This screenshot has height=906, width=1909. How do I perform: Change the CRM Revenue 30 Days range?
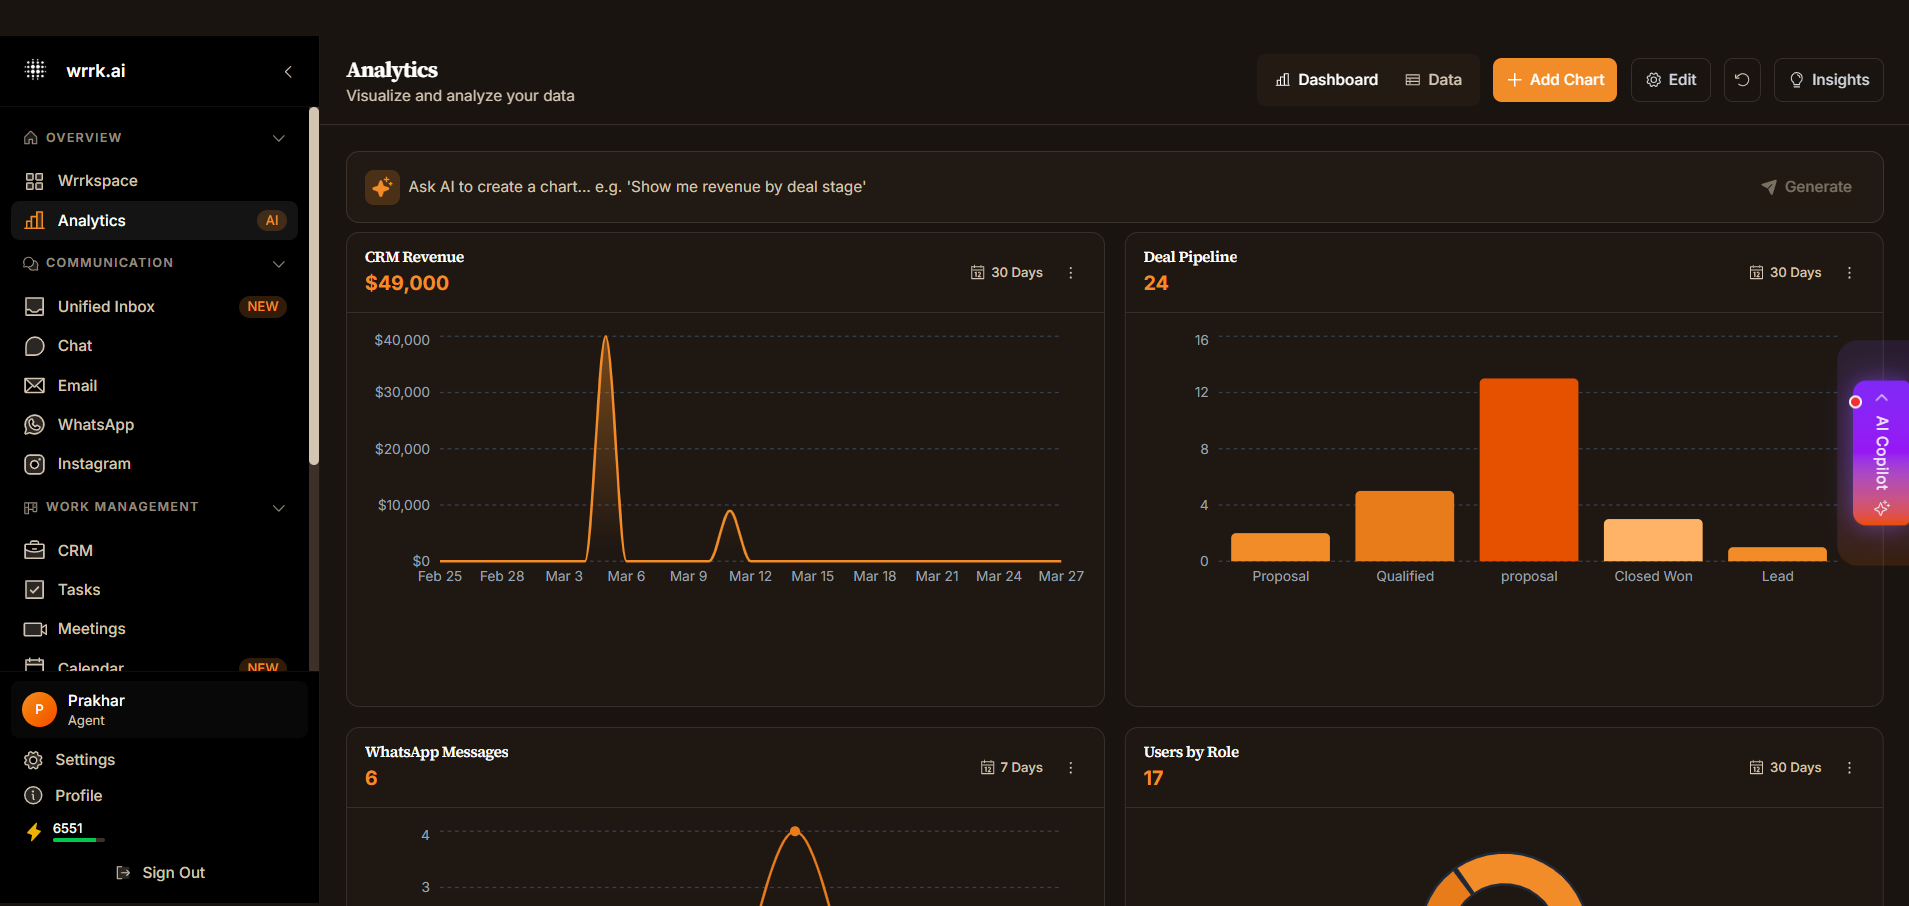(x=1007, y=273)
